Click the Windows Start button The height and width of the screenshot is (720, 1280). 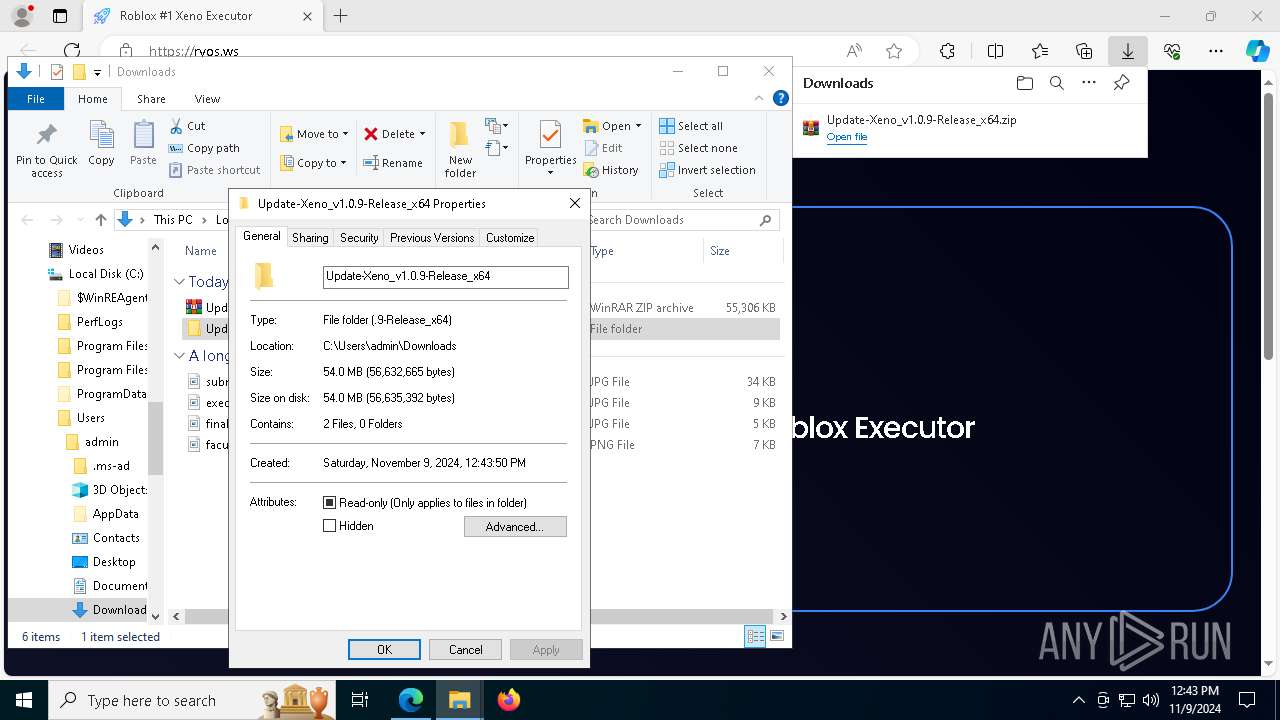[23, 700]
